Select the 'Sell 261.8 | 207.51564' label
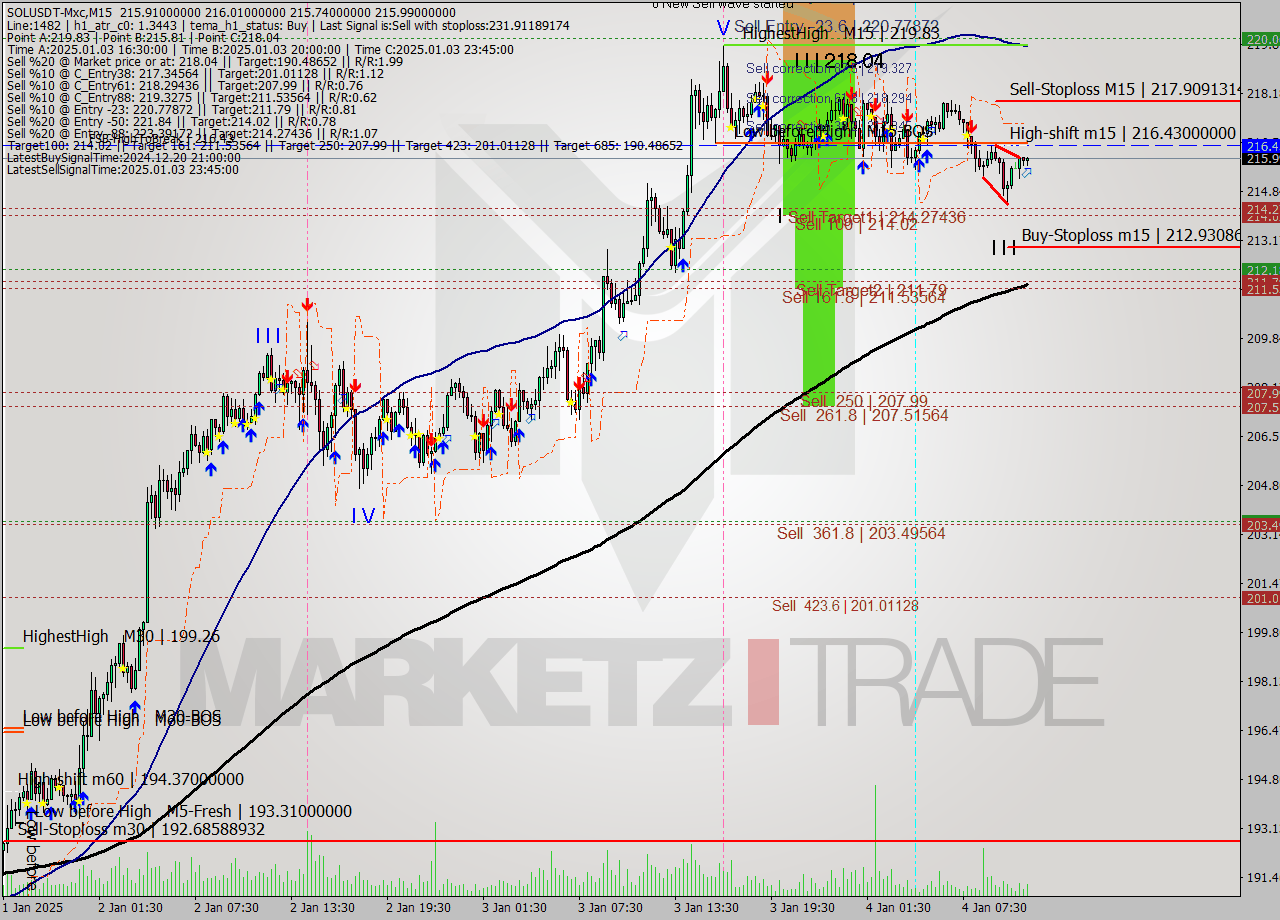Image resolution: width=1280 pixels, height=920 pixels. click(864, 415)
